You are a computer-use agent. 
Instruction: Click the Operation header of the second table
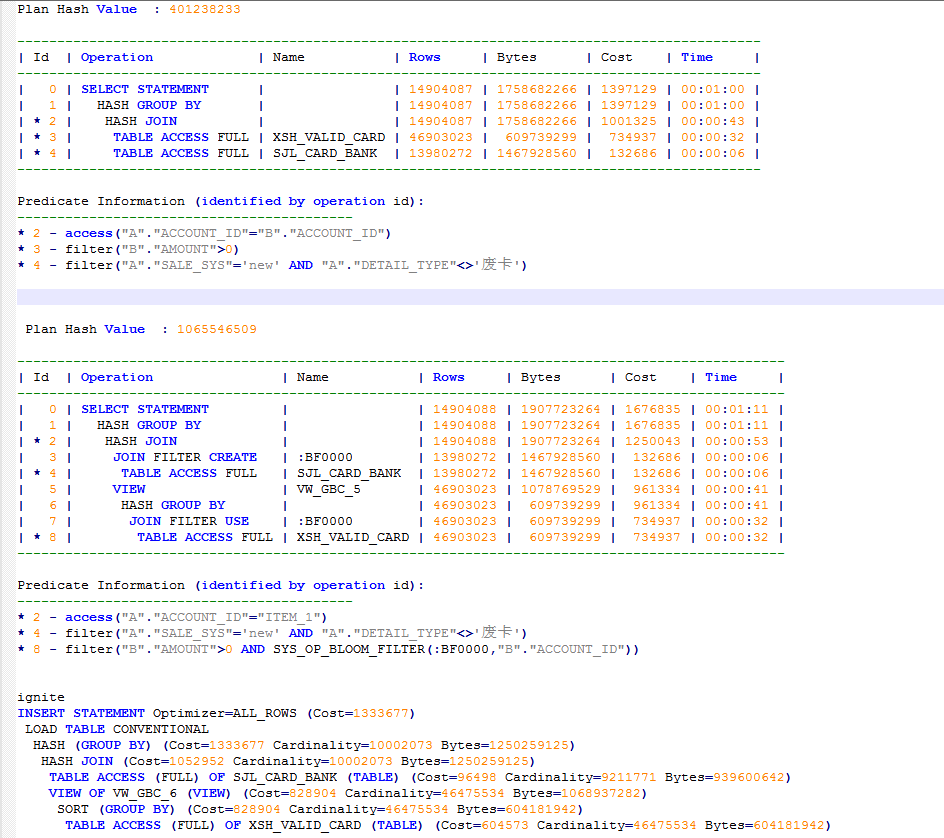[x=117, y=377]
